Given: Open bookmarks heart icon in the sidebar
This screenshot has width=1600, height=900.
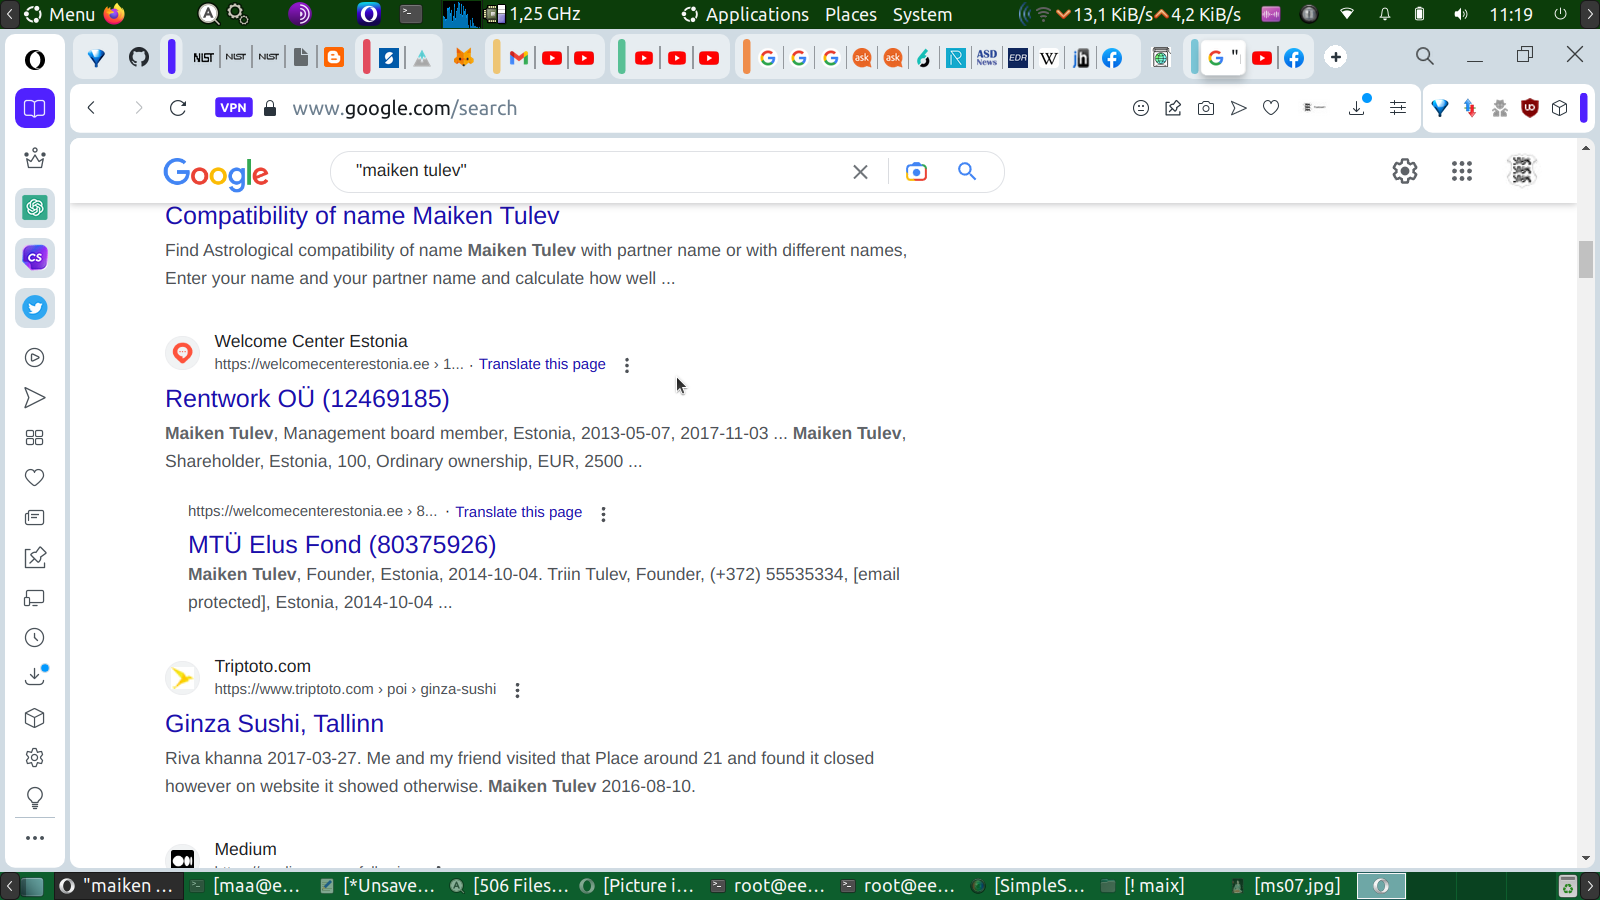Looking at the screenshot, I should pos(35,478).
